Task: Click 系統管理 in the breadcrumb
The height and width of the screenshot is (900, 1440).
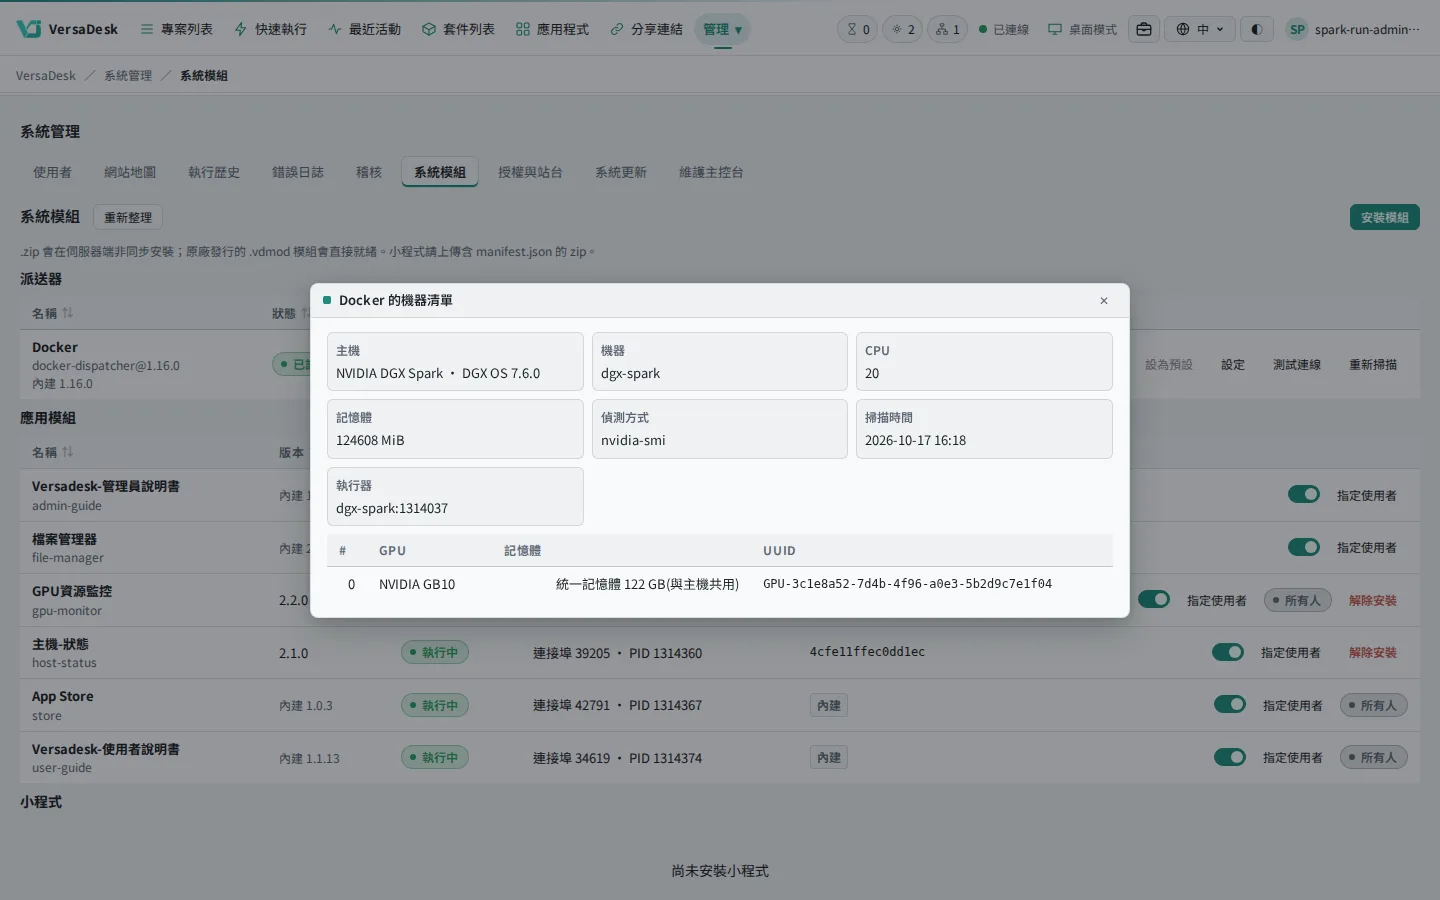Action: tap(128, 76)
